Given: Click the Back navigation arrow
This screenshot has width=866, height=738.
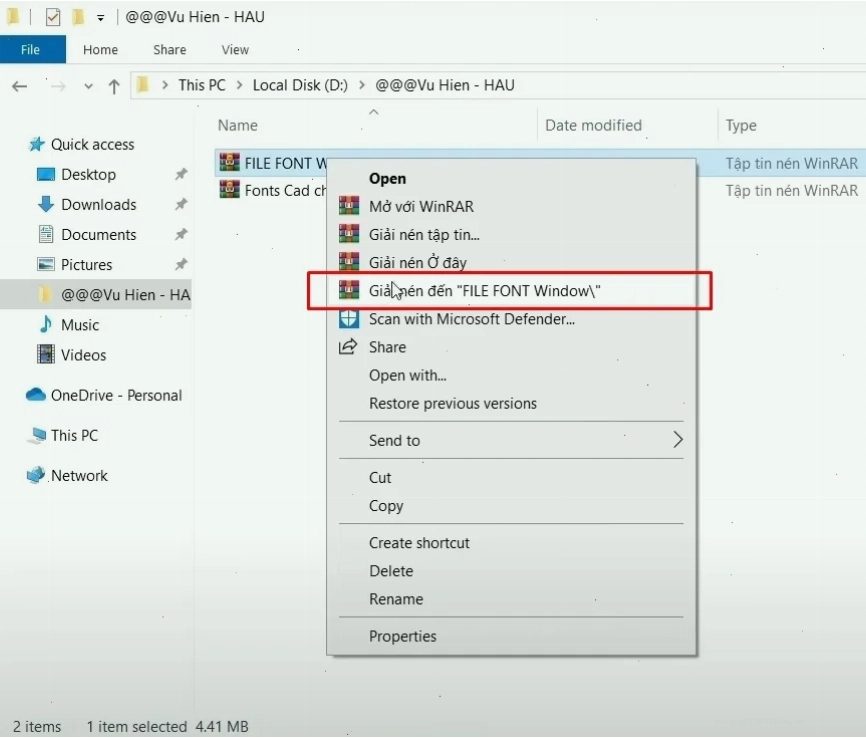Looking at the screenshot, I should 19,86.
